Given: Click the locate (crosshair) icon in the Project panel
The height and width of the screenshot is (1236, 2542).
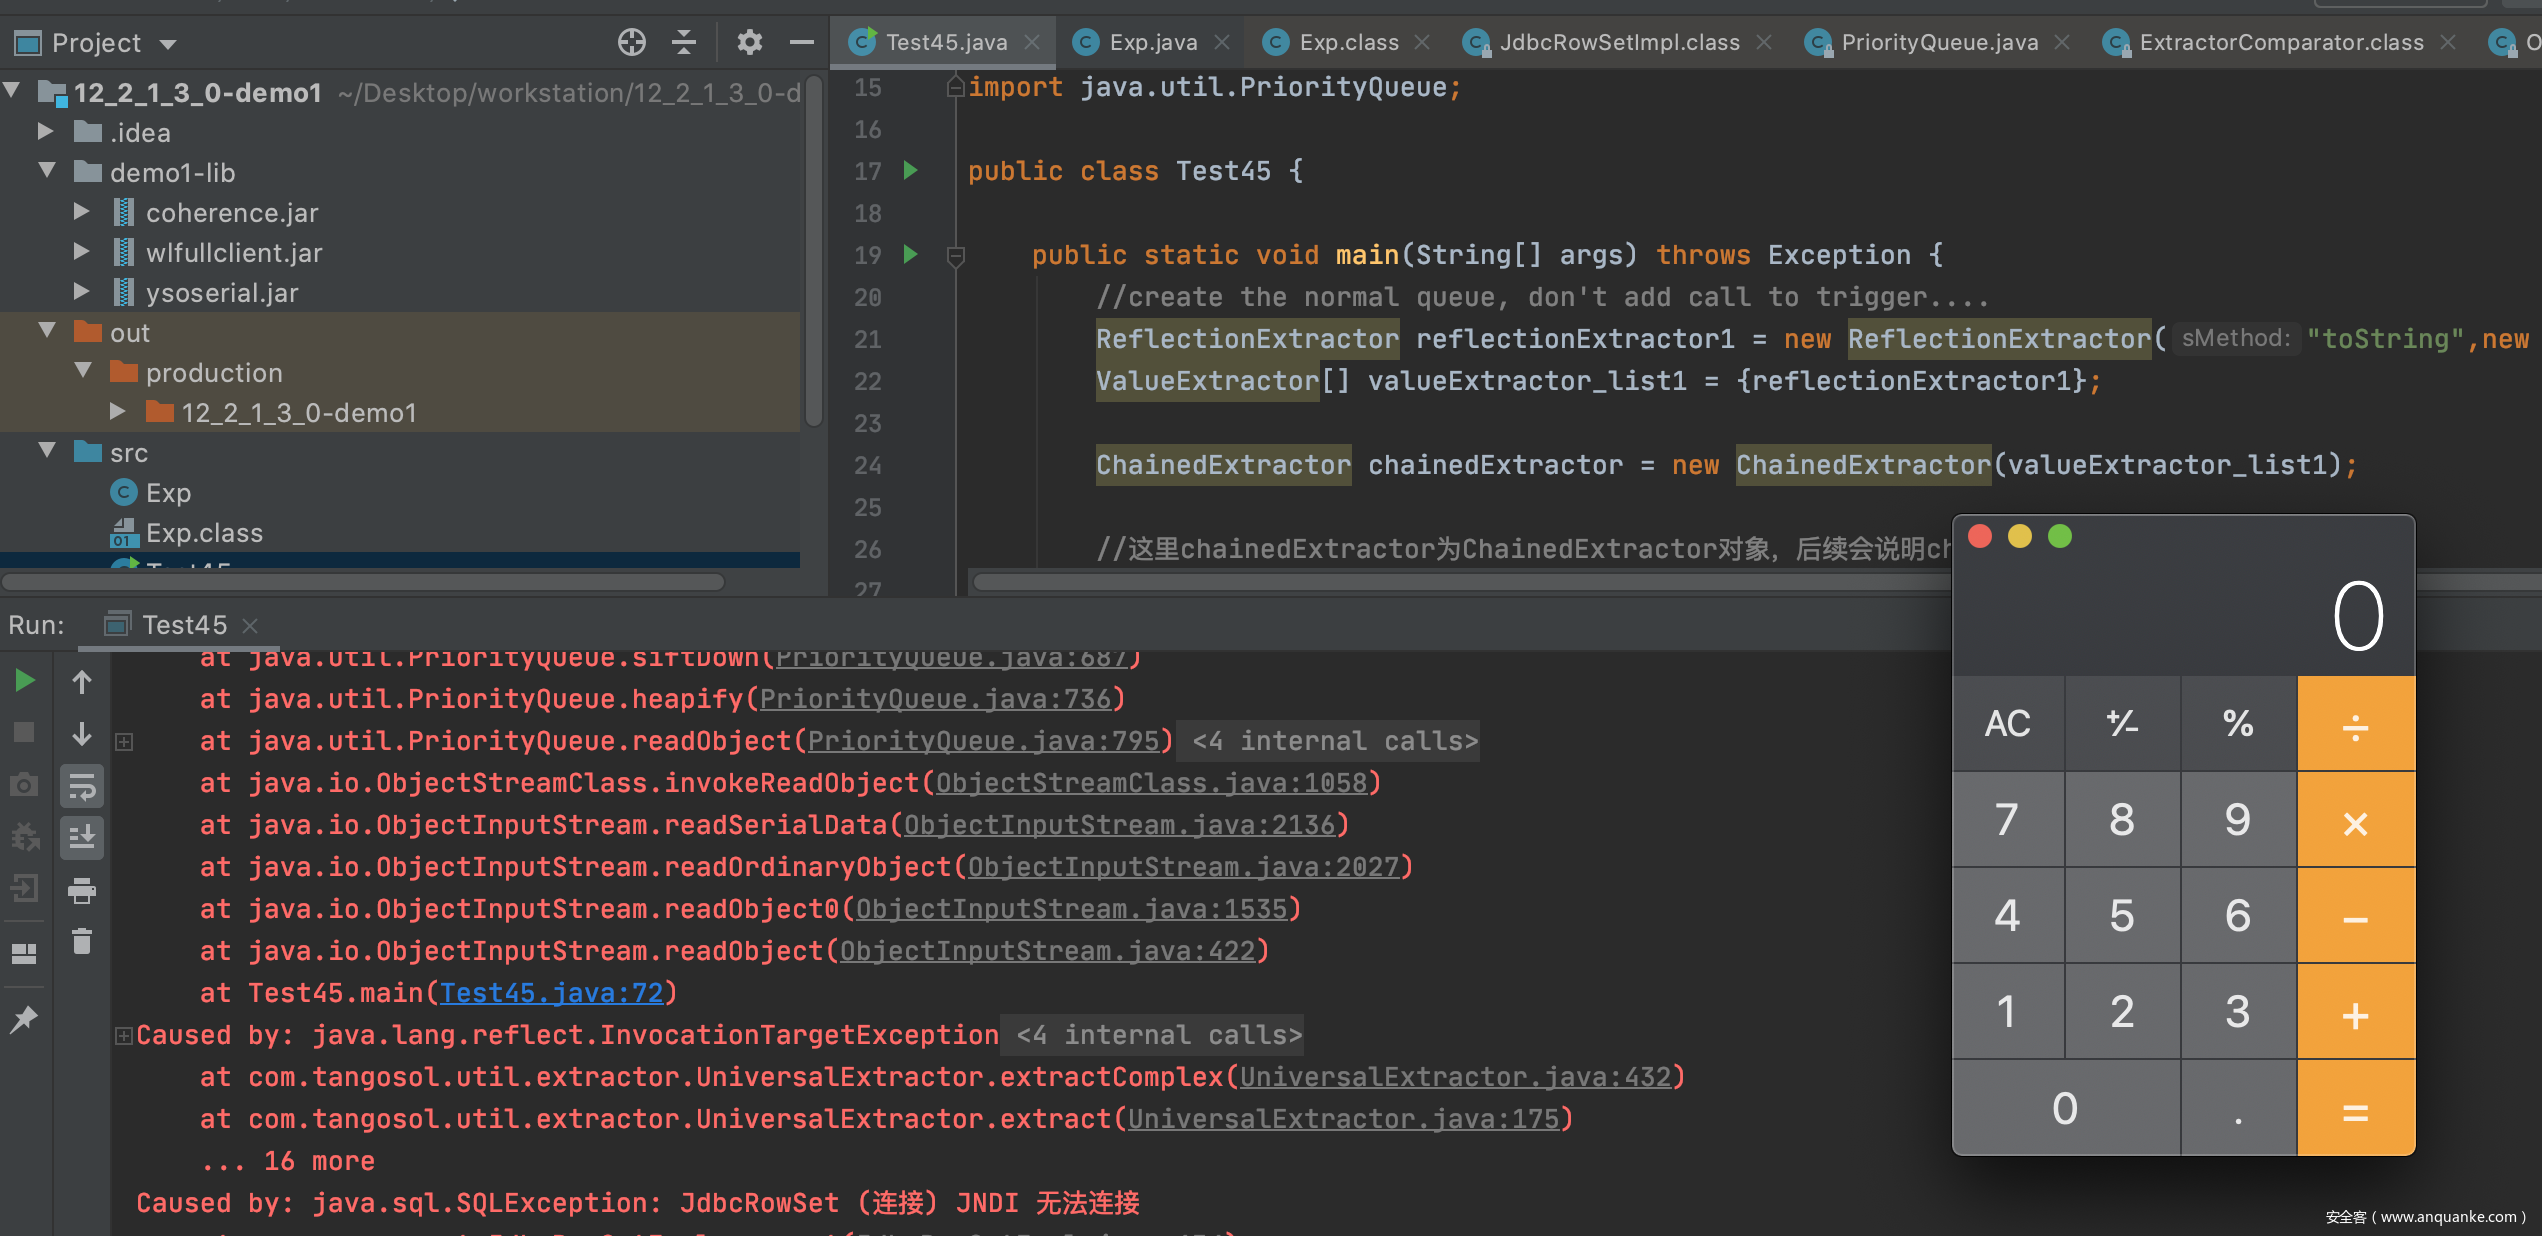Looking at the screenshot, I should (x=631, y=42).
